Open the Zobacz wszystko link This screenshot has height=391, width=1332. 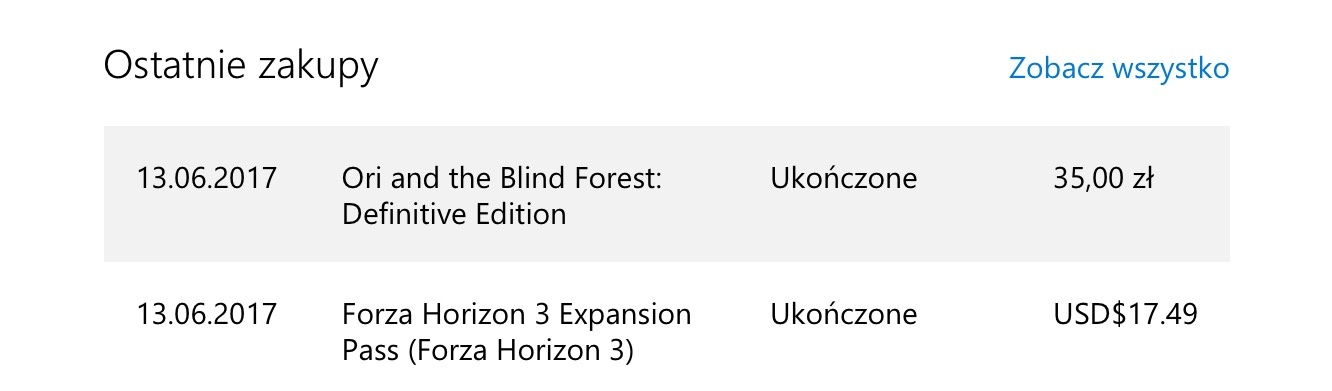pos(1119,68)
